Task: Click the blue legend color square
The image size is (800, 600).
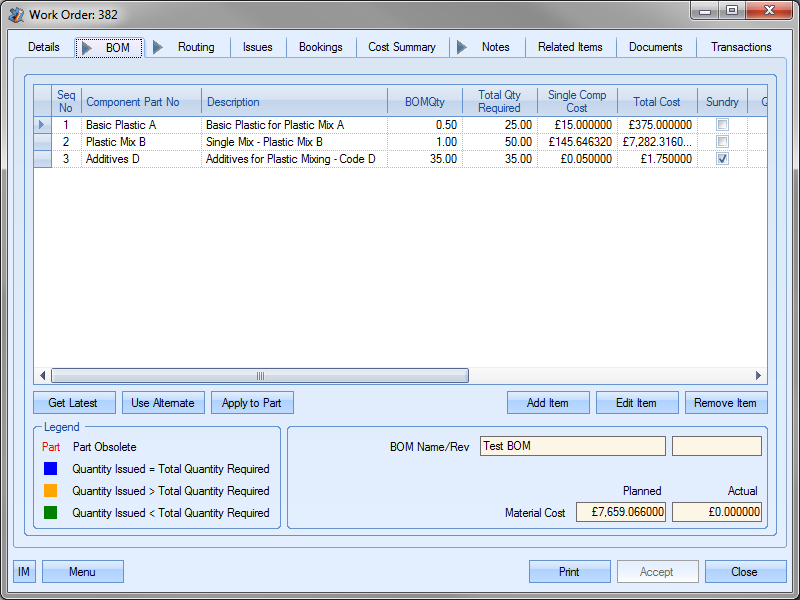Action: (x=51, y=469)
